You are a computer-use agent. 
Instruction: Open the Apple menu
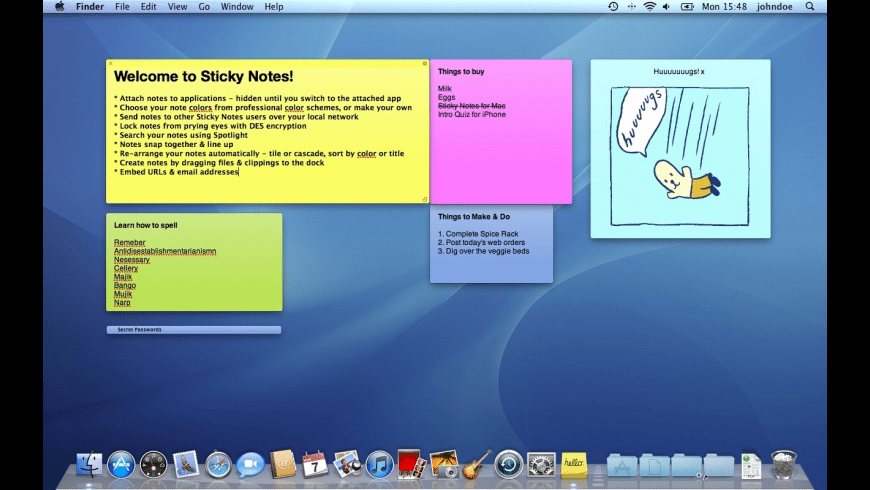click(59, 6)
